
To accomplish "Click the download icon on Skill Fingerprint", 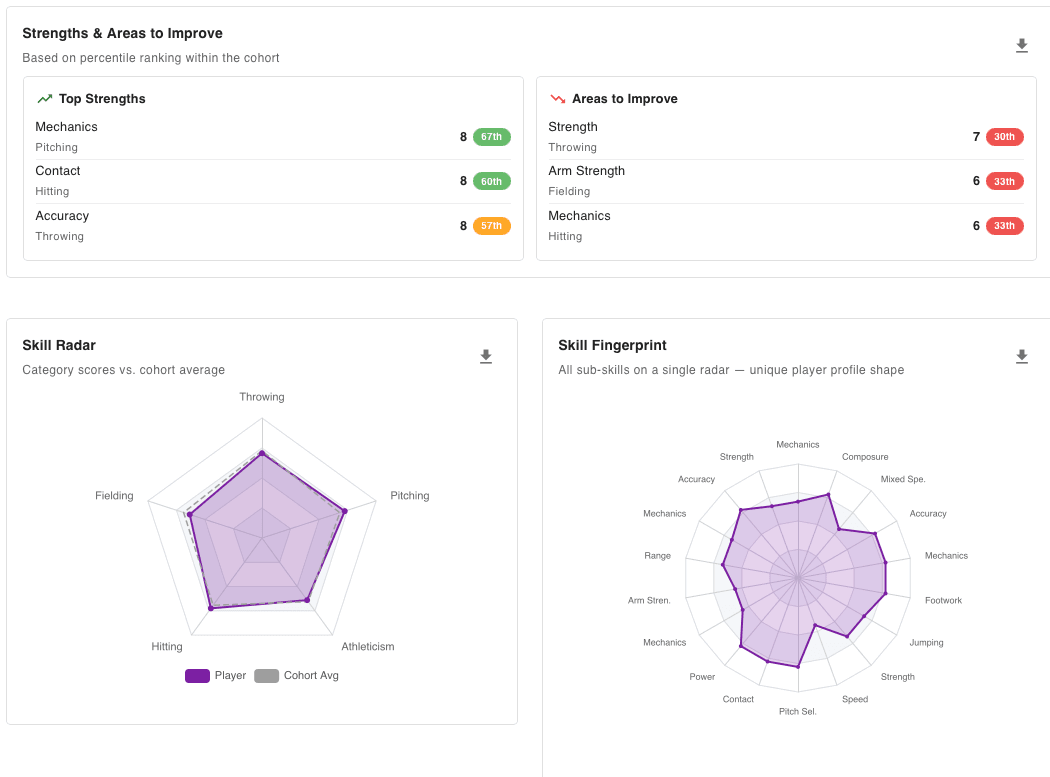I will click(x=1021, y=356).
